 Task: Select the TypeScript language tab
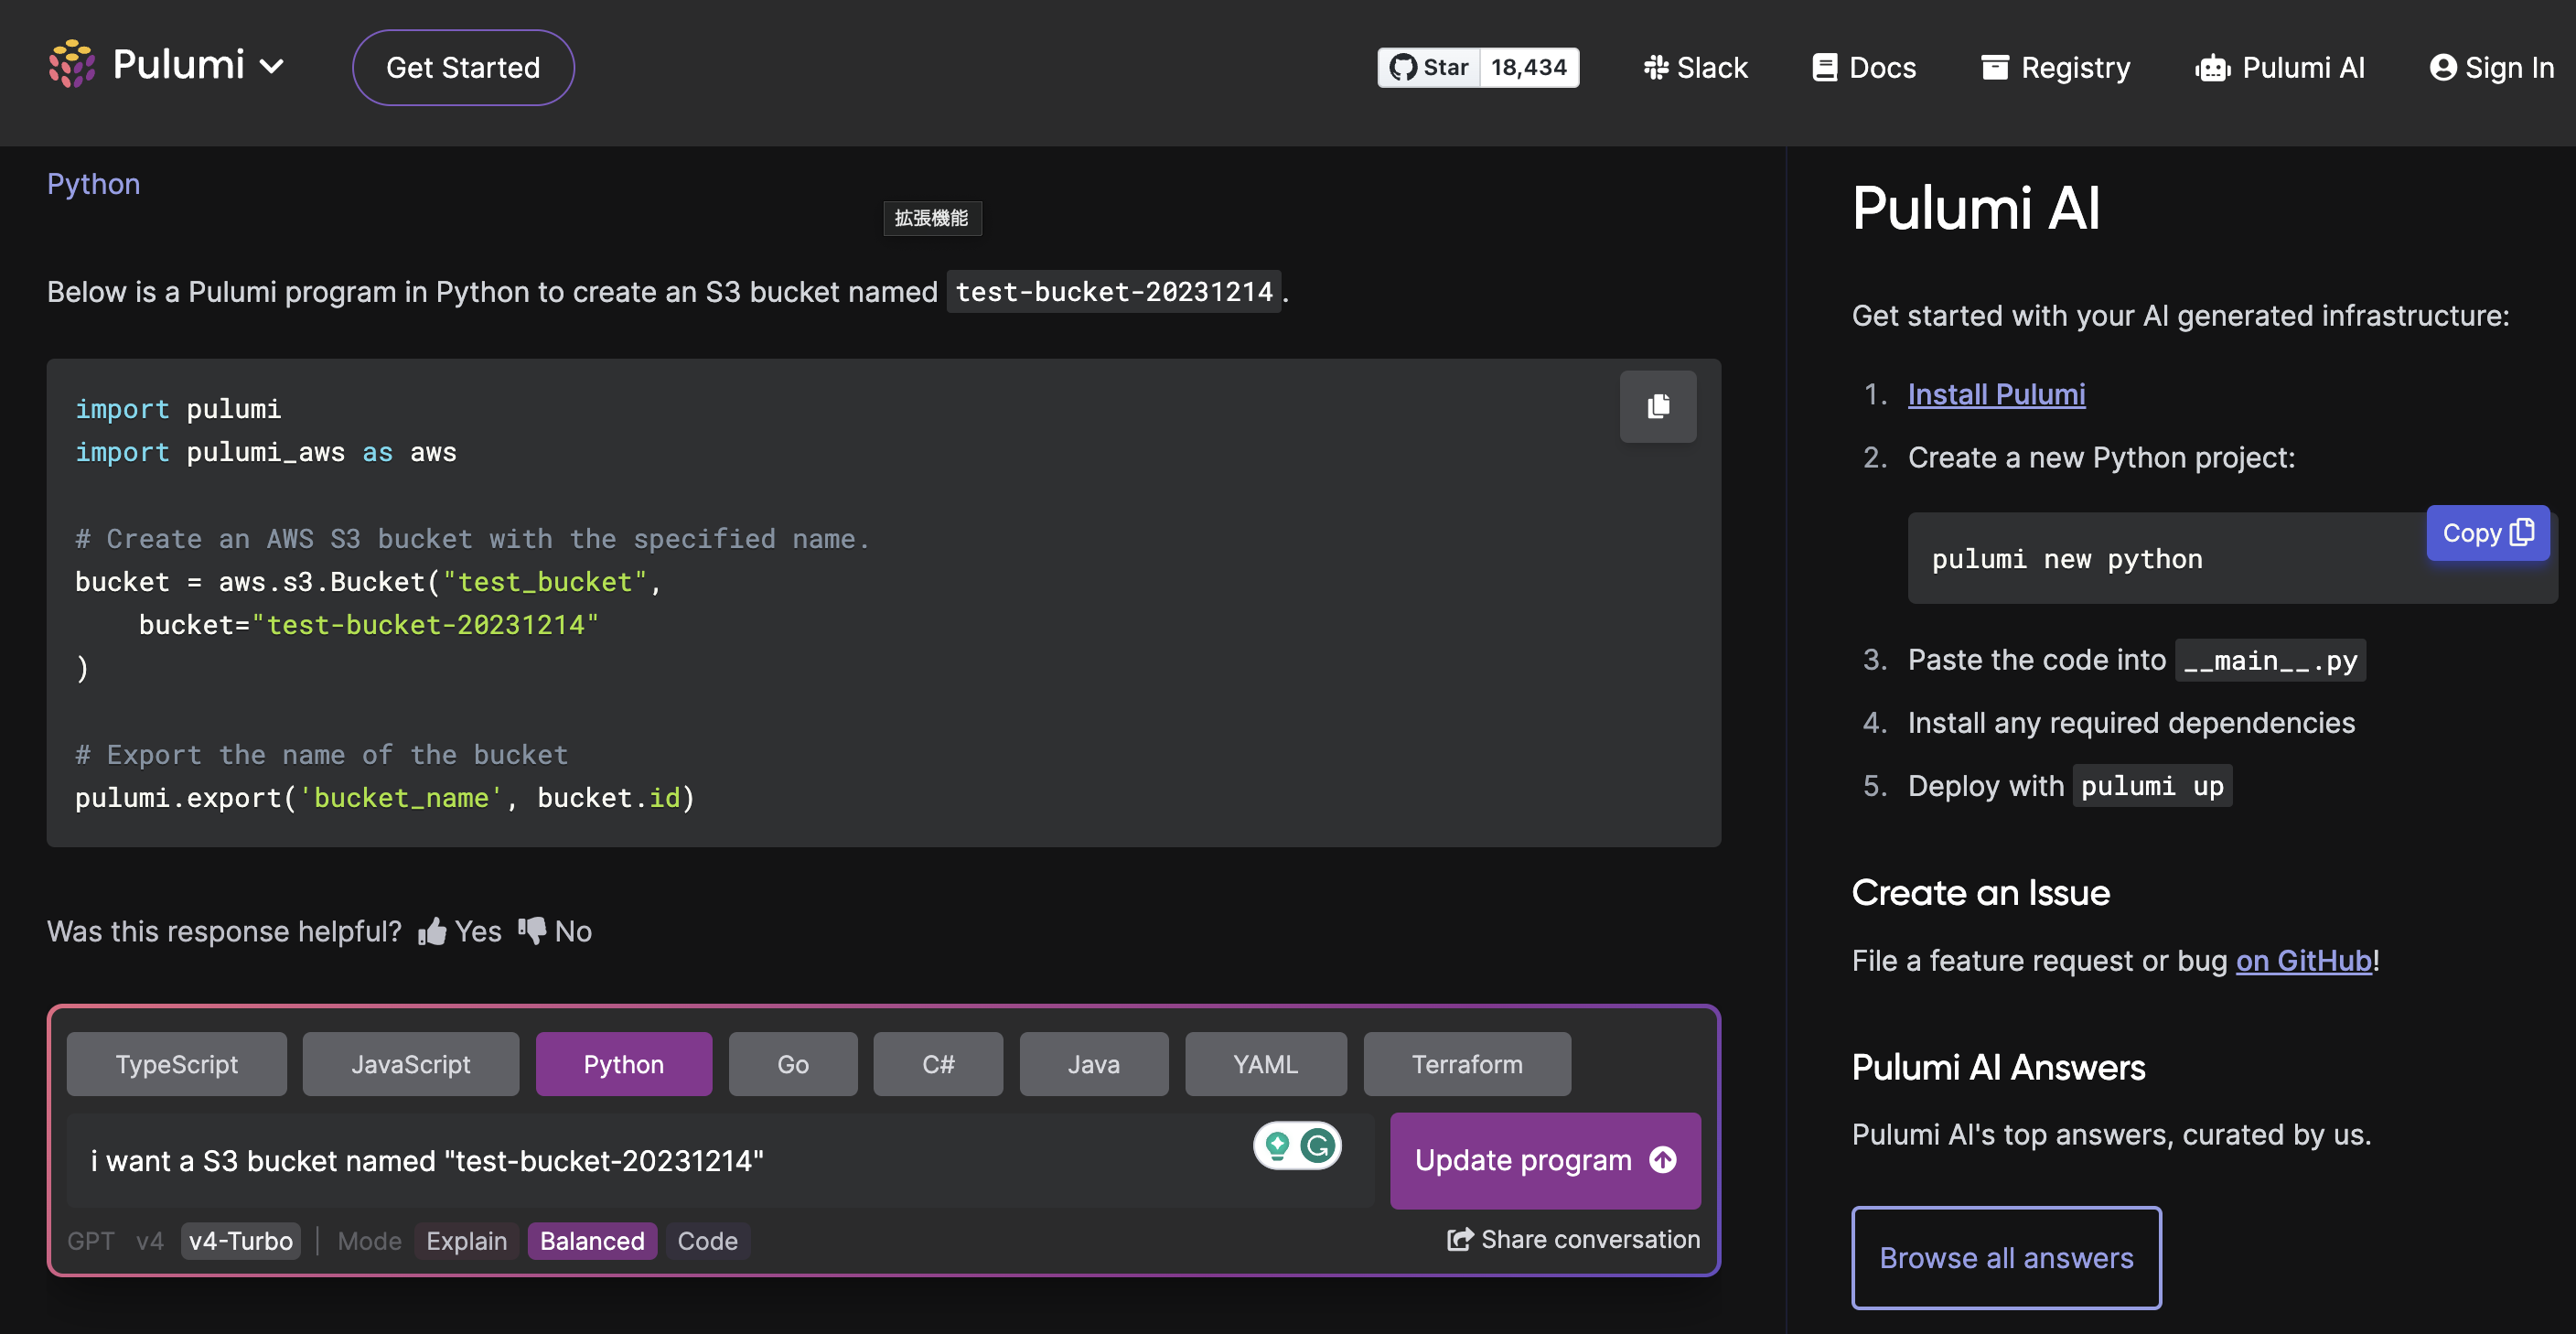coord(177,1064)
